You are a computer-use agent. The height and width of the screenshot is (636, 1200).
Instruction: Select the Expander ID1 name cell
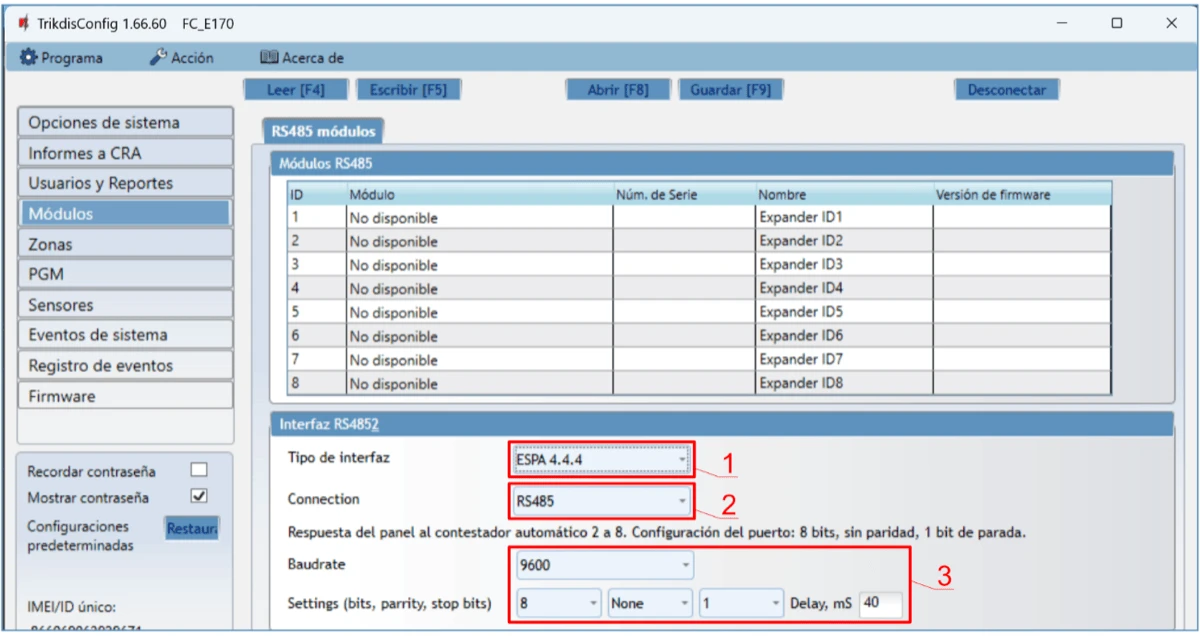coord(842,217)
